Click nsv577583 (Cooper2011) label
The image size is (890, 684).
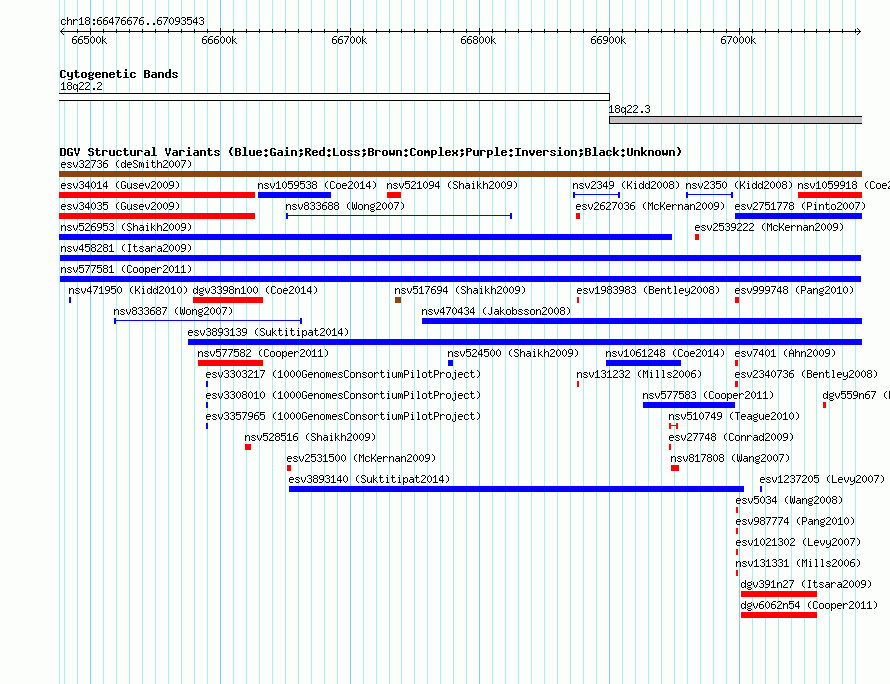pyautogui.click(x=708, y=395)
